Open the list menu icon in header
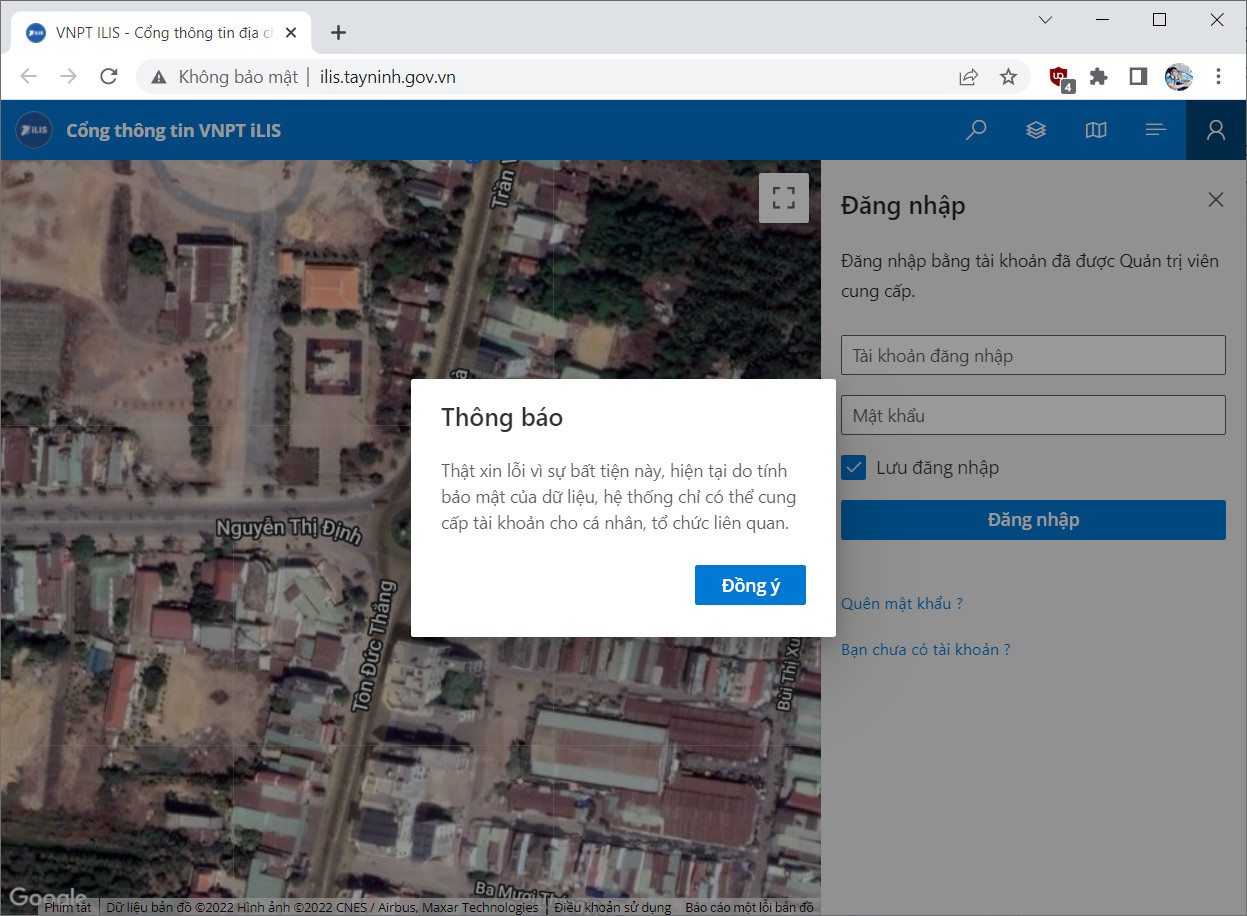Screen dimensions: 1247x916 [x=1156, y=130]
